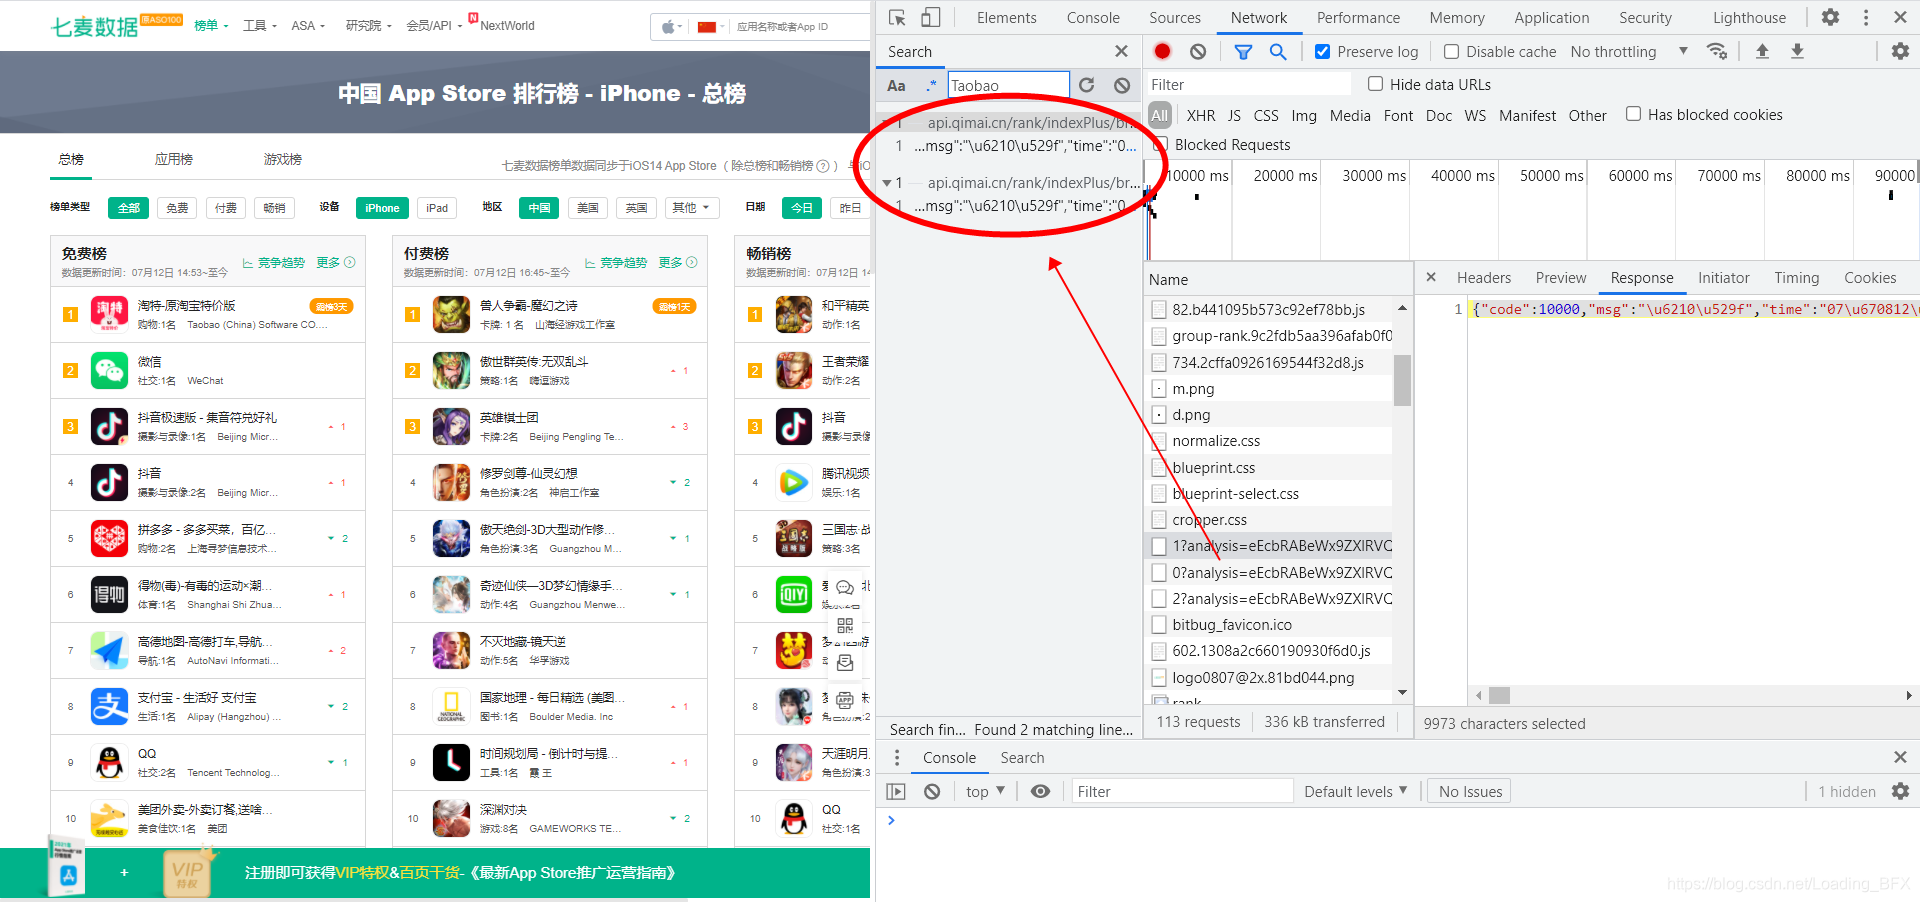Viewport: 1920px width, 902px height.
Task: Click the network search magnifier icon
Action: click(x=1278, y=51)
